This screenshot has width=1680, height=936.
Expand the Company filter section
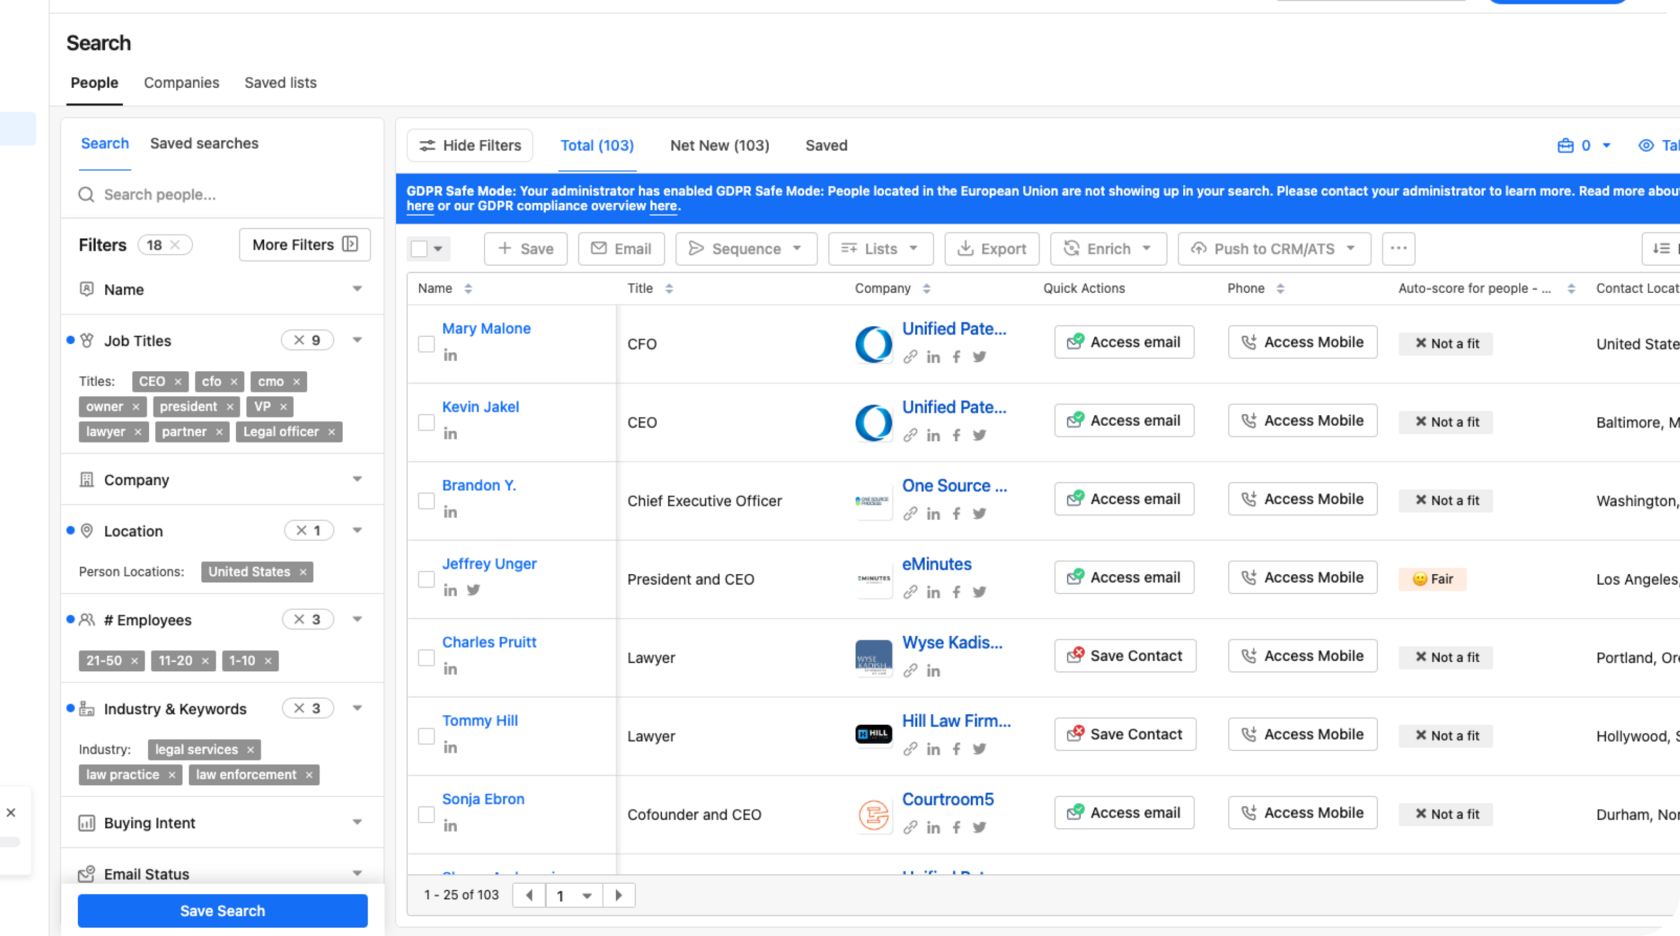(x=357, y=479)
